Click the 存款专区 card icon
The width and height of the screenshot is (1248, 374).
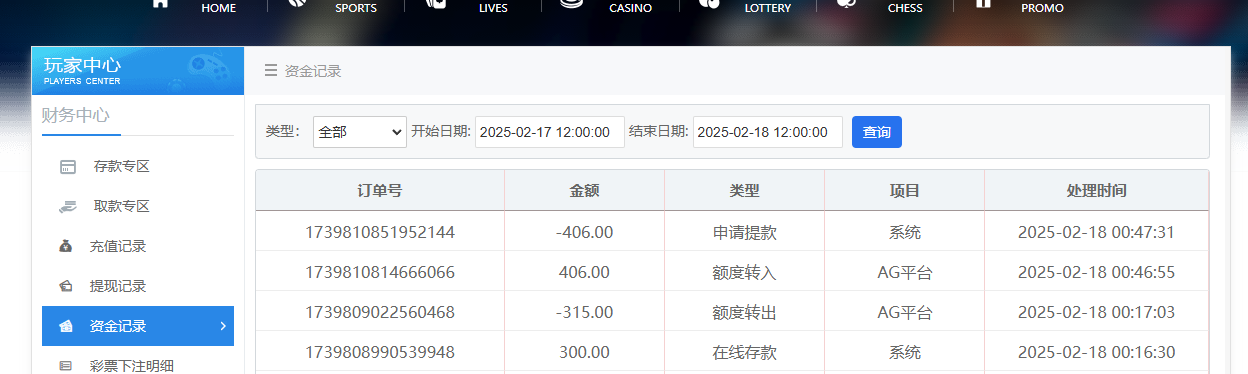[67, 167]
